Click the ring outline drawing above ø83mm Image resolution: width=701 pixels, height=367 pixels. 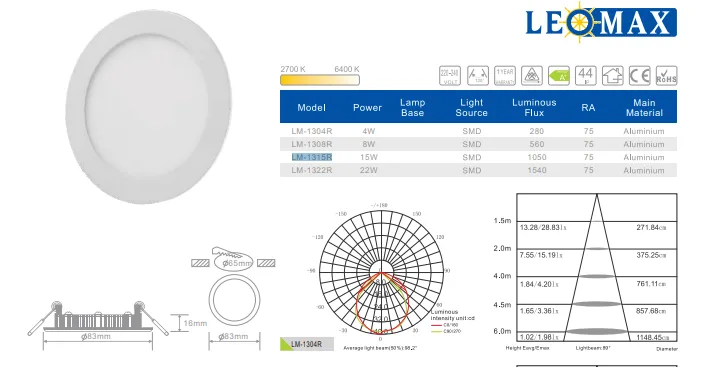[x=234, y=300]
